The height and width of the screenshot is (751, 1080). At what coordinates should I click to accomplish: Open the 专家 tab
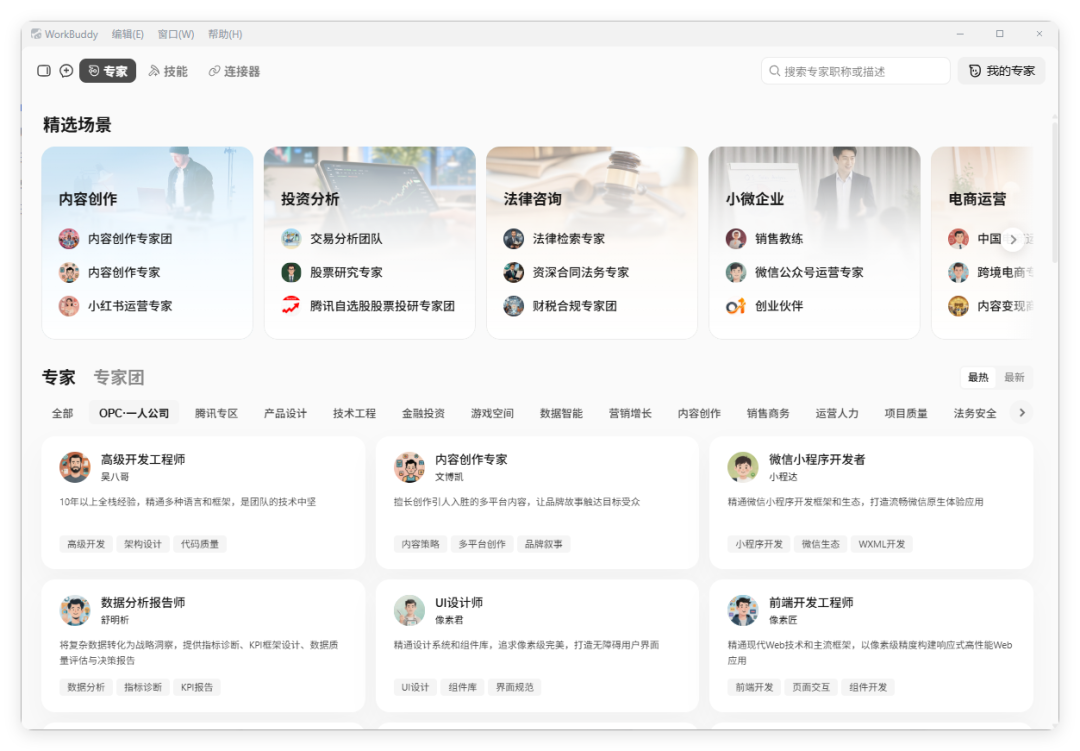tap(107, 71)
